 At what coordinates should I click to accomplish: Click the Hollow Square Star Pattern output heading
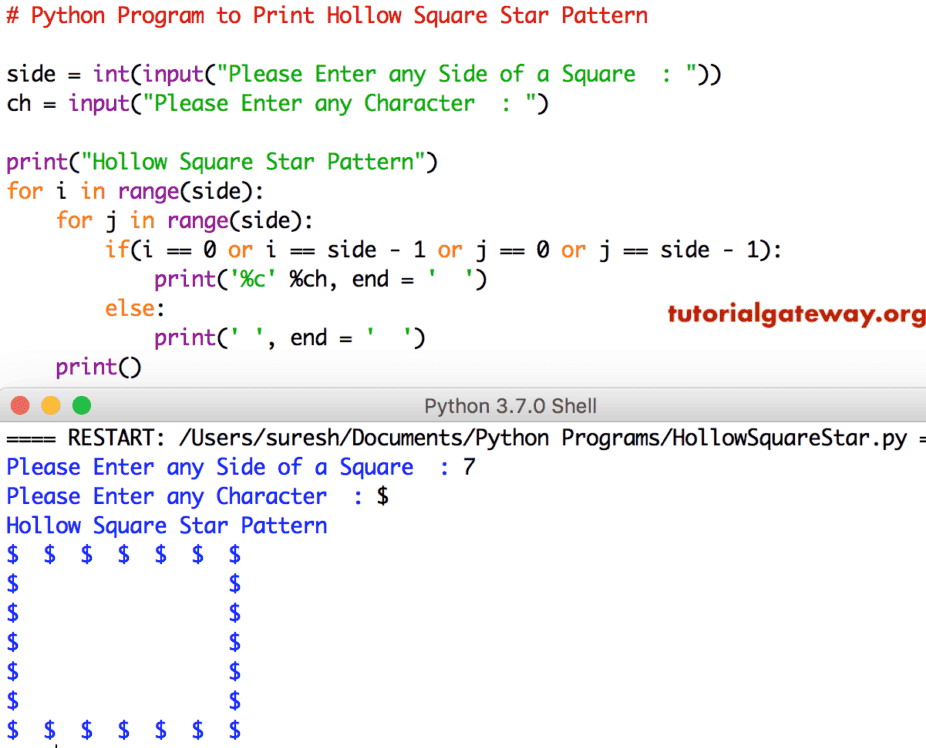tap(166, 525)
